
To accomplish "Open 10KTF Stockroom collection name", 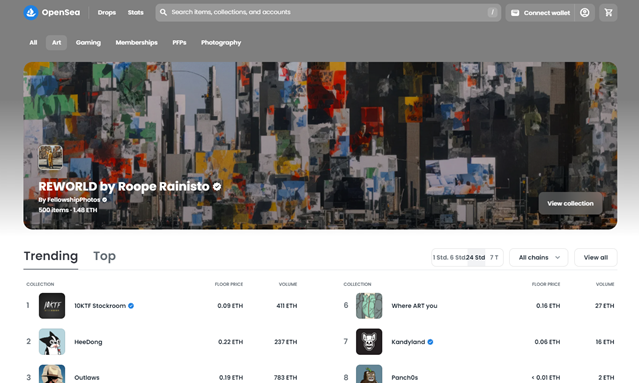I will (100, 306).
